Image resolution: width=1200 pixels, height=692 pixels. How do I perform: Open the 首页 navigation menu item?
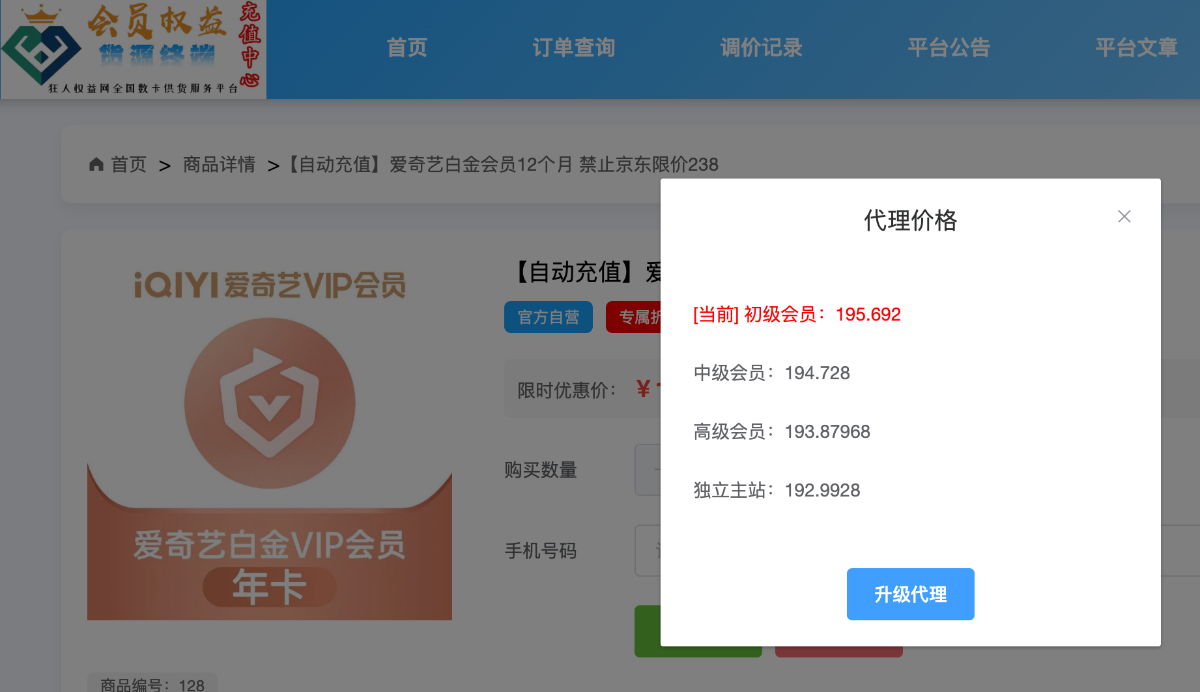407,48
